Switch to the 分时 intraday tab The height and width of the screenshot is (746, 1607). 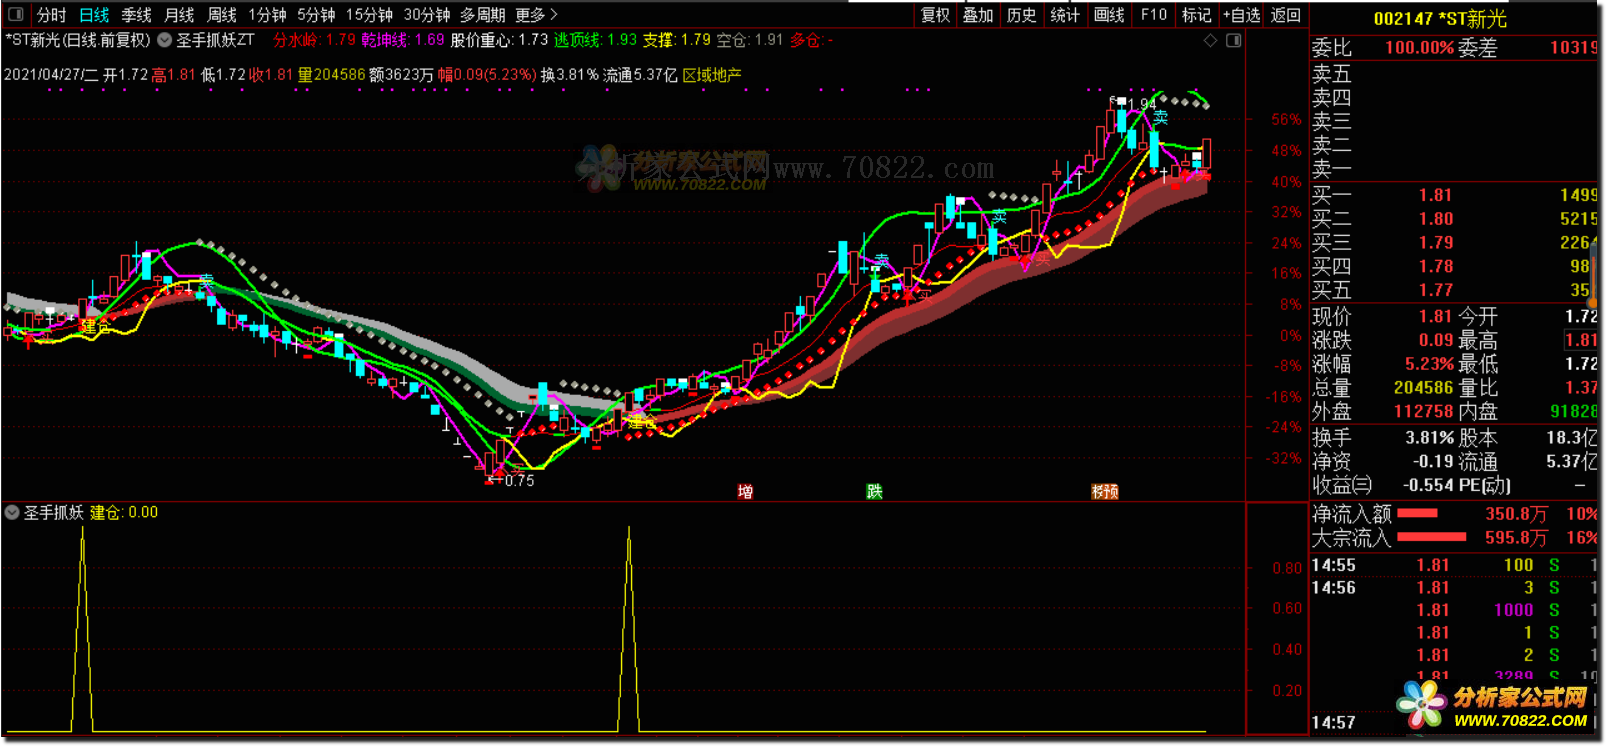(51, 15)
